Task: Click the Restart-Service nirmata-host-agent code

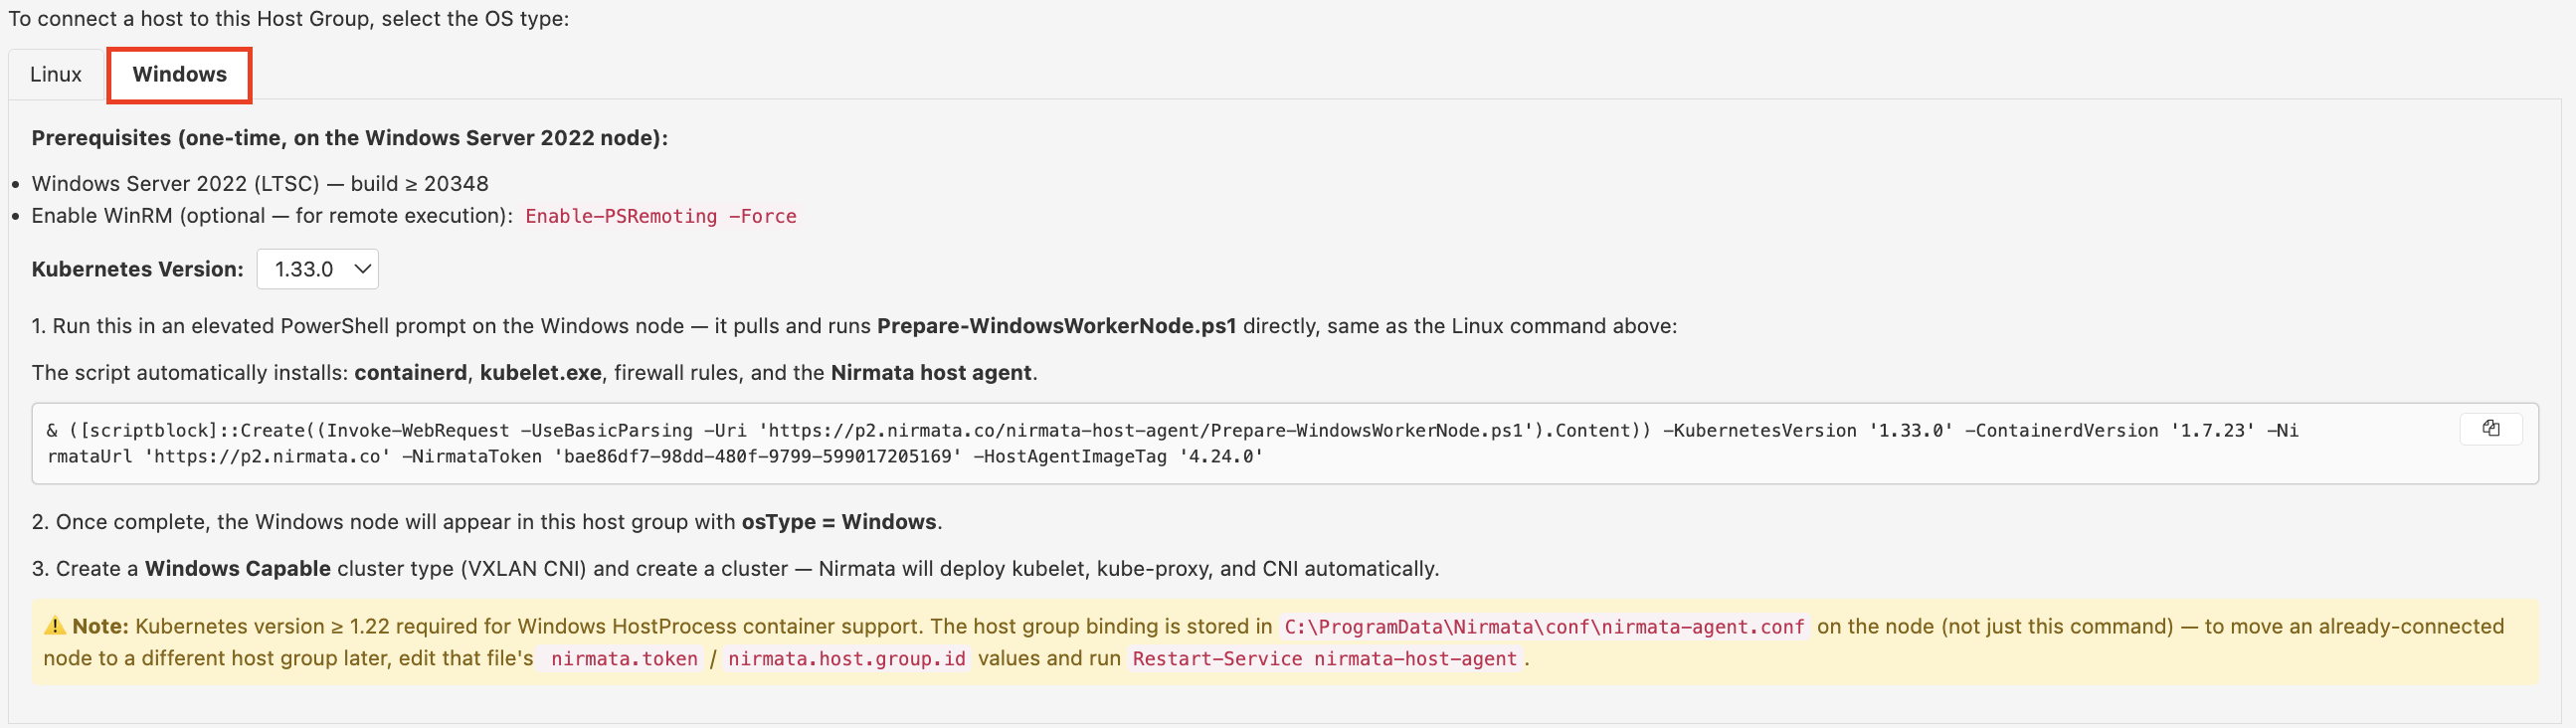Action: pos(1325,659)
